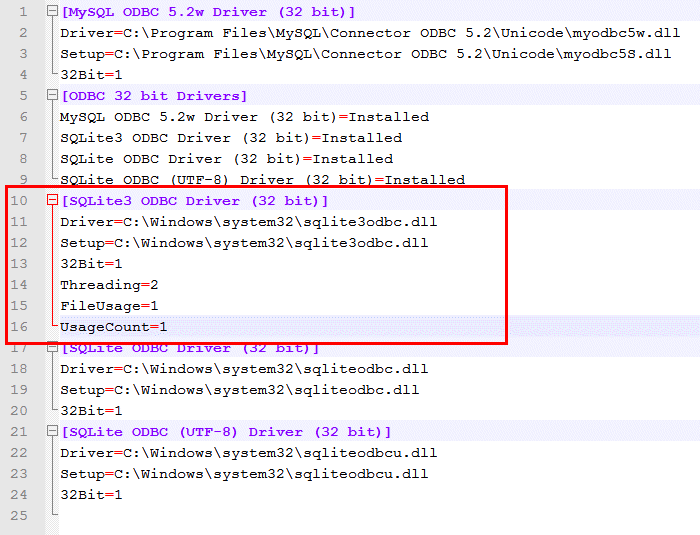Screen dimensions: 700x535
Task: Click 32Bit=1 on line 24
Action: 91,495
